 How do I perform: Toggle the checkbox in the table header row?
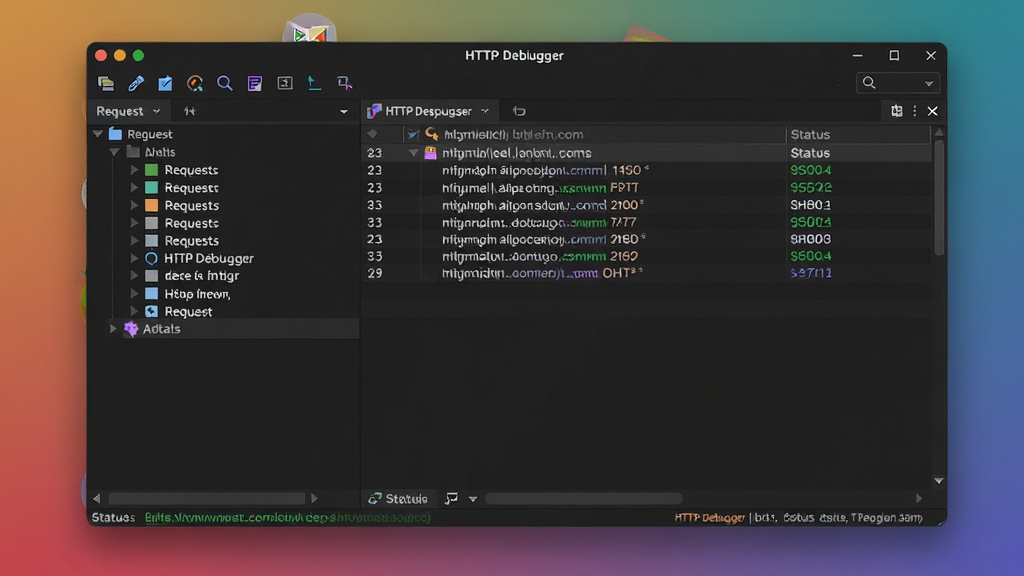[x=413, y=135]
